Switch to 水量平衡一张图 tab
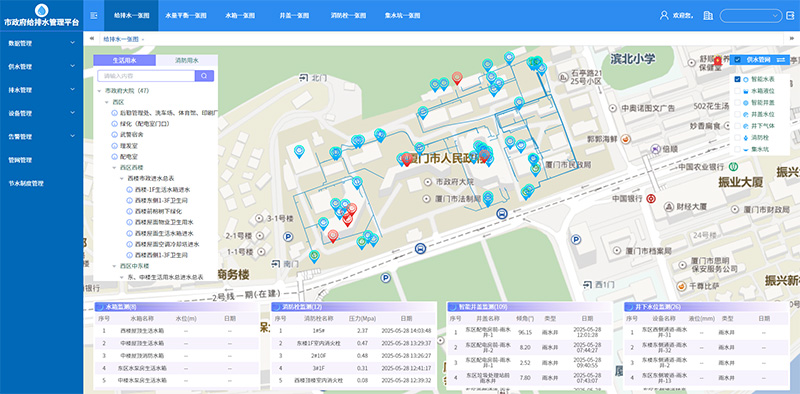This screenshot has height=394, width=800. click(186, 15)
